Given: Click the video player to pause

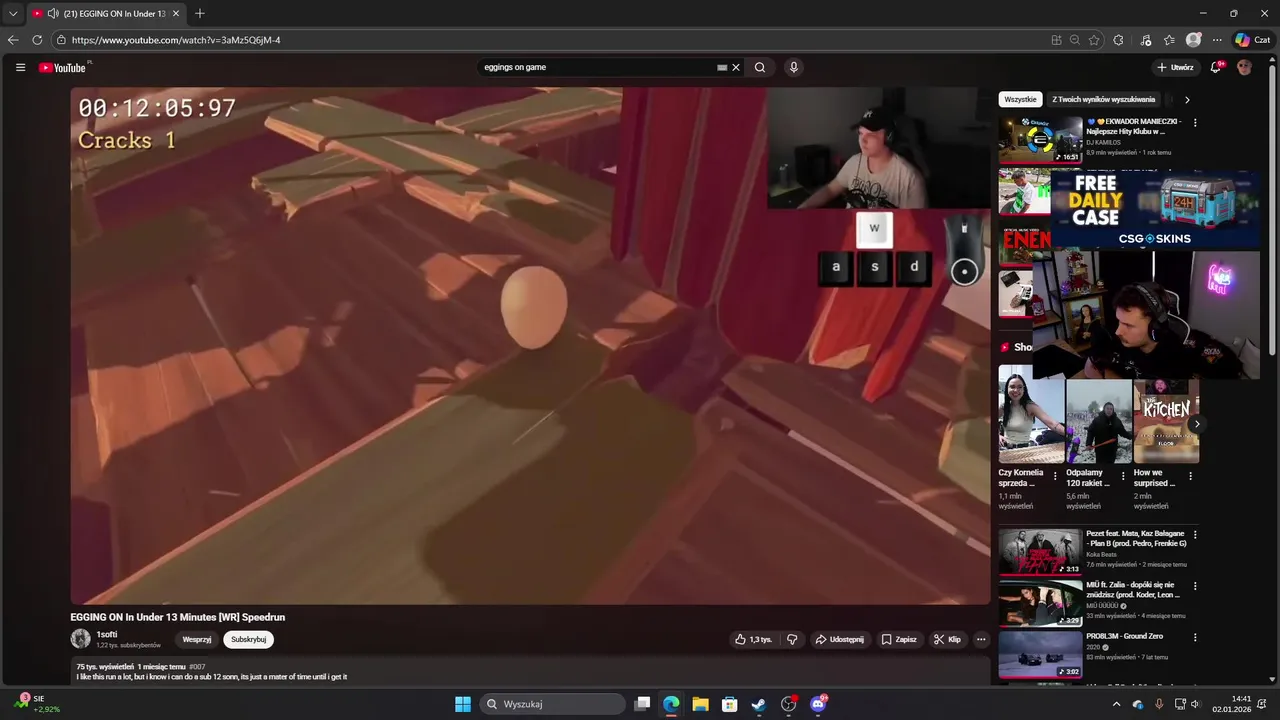Looking at the screenshot, I should click(x=530, y=345).
